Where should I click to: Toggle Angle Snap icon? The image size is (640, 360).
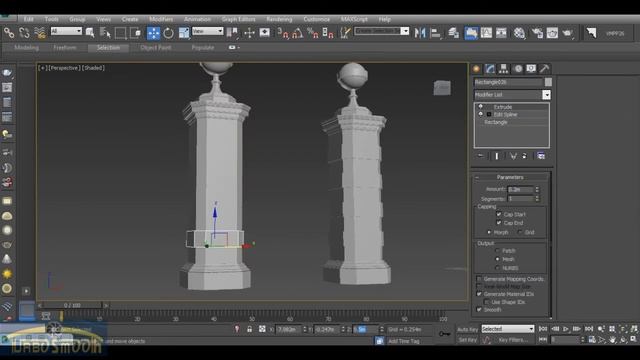tap(298, 33)
